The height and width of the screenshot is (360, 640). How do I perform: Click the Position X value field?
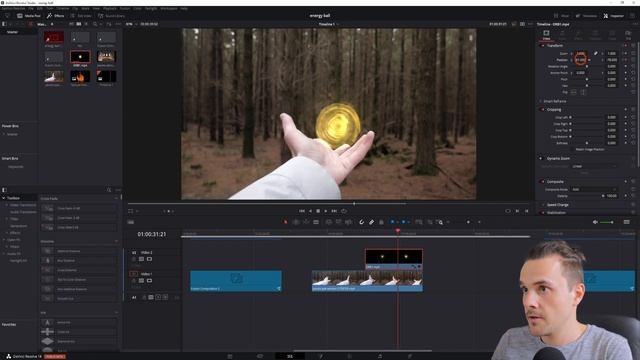[580, 60]
